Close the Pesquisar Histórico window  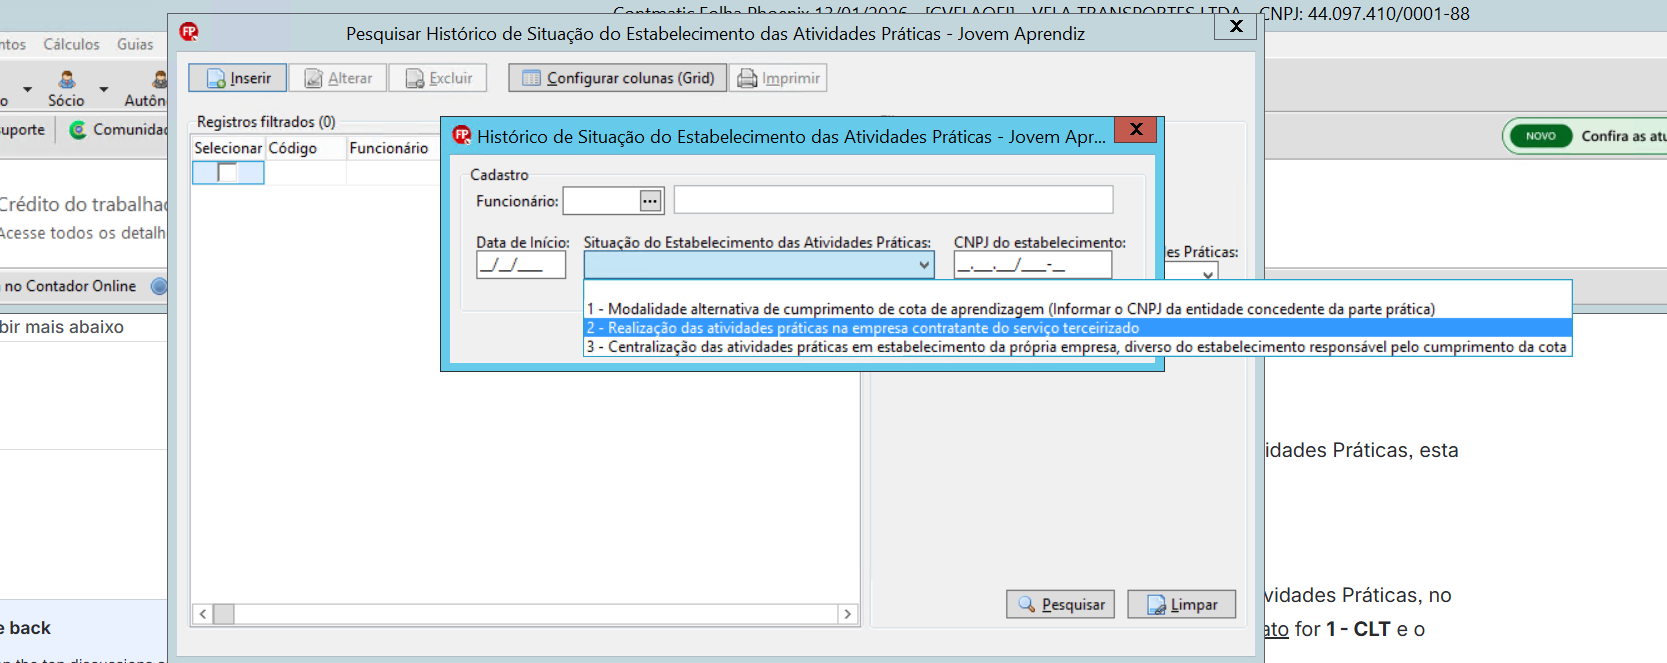(1236, 26)
